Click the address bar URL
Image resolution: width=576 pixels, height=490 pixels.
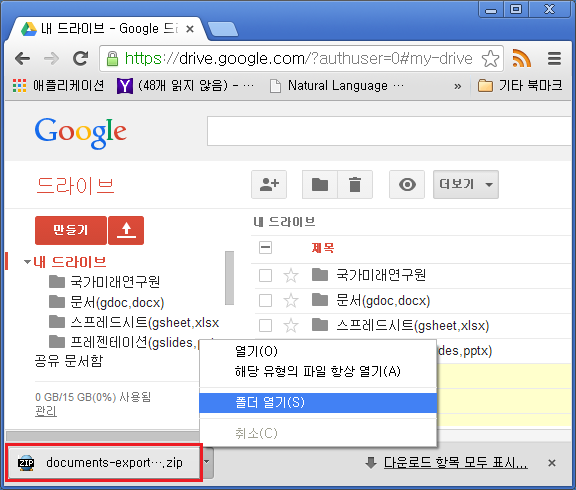coord(298,58)
